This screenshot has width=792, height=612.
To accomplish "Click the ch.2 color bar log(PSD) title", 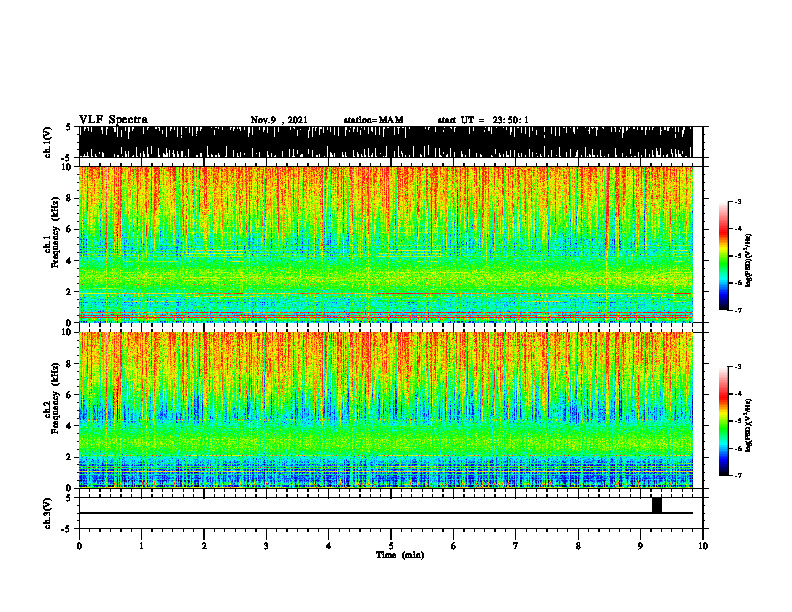I will tap(749, 425).
